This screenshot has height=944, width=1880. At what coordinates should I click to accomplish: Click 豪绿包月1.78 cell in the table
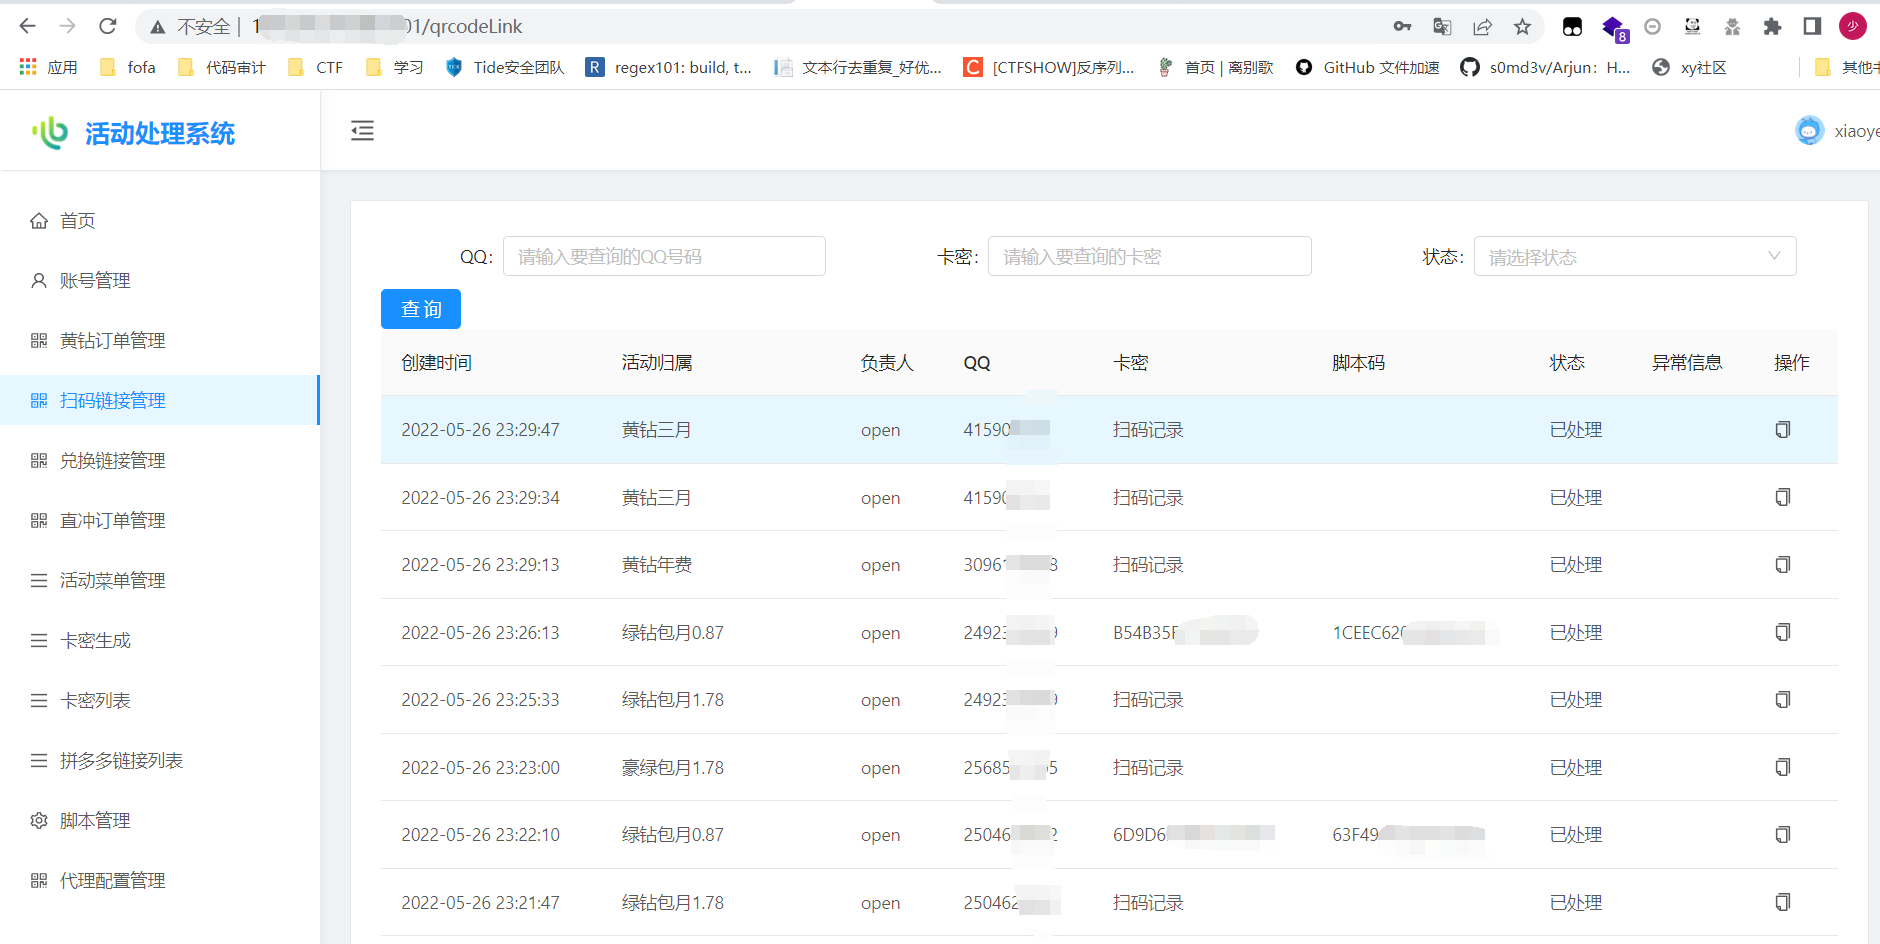673,768
